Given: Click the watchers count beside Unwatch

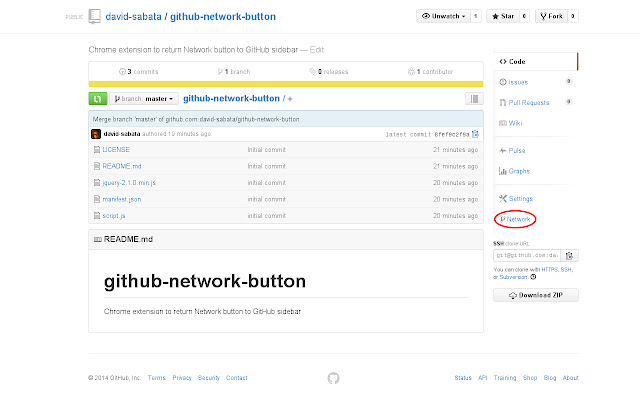Looking at the screenshot, I should pyautogui.click(x=476, y=16).
